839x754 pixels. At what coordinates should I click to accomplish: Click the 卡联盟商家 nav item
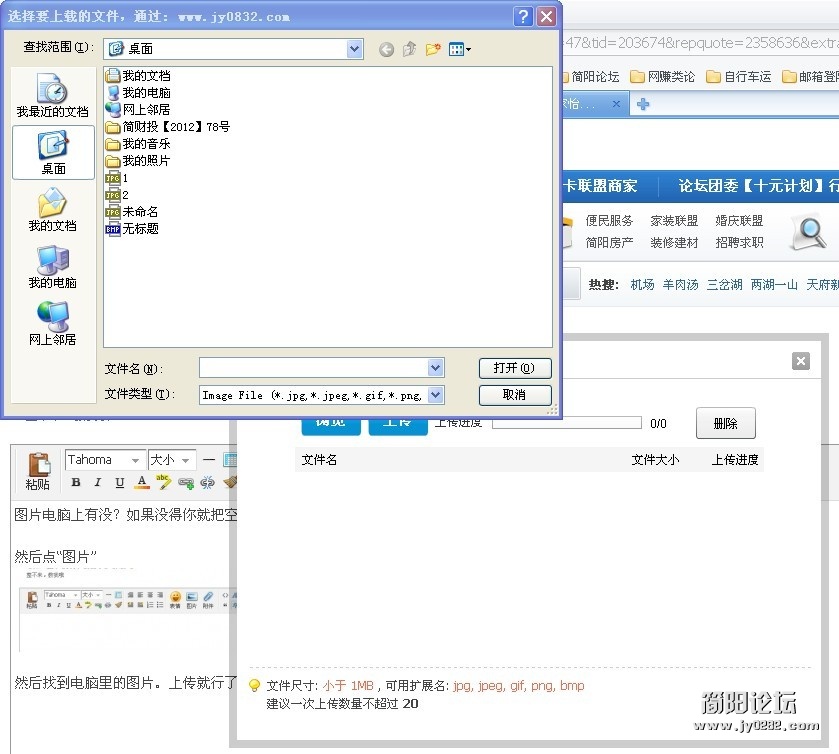[600, 186]
